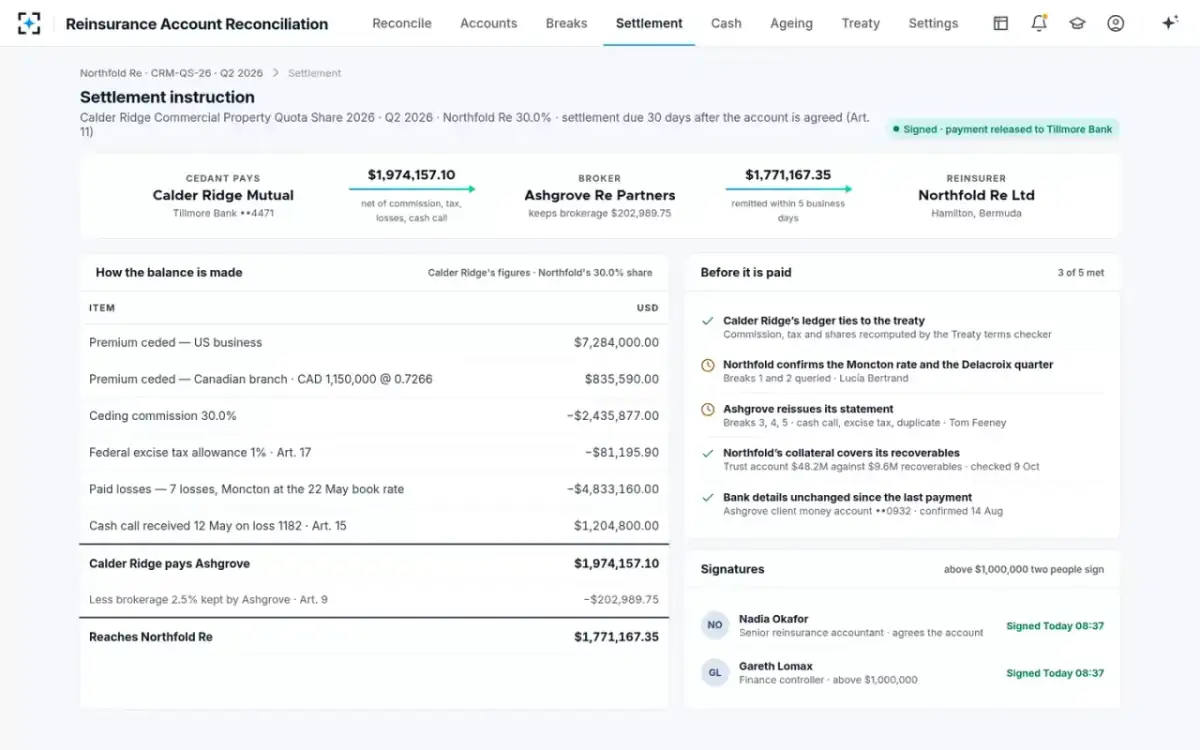Click Premium ceded — US business row
This screenshot has height=750, width=1200.
374,342
